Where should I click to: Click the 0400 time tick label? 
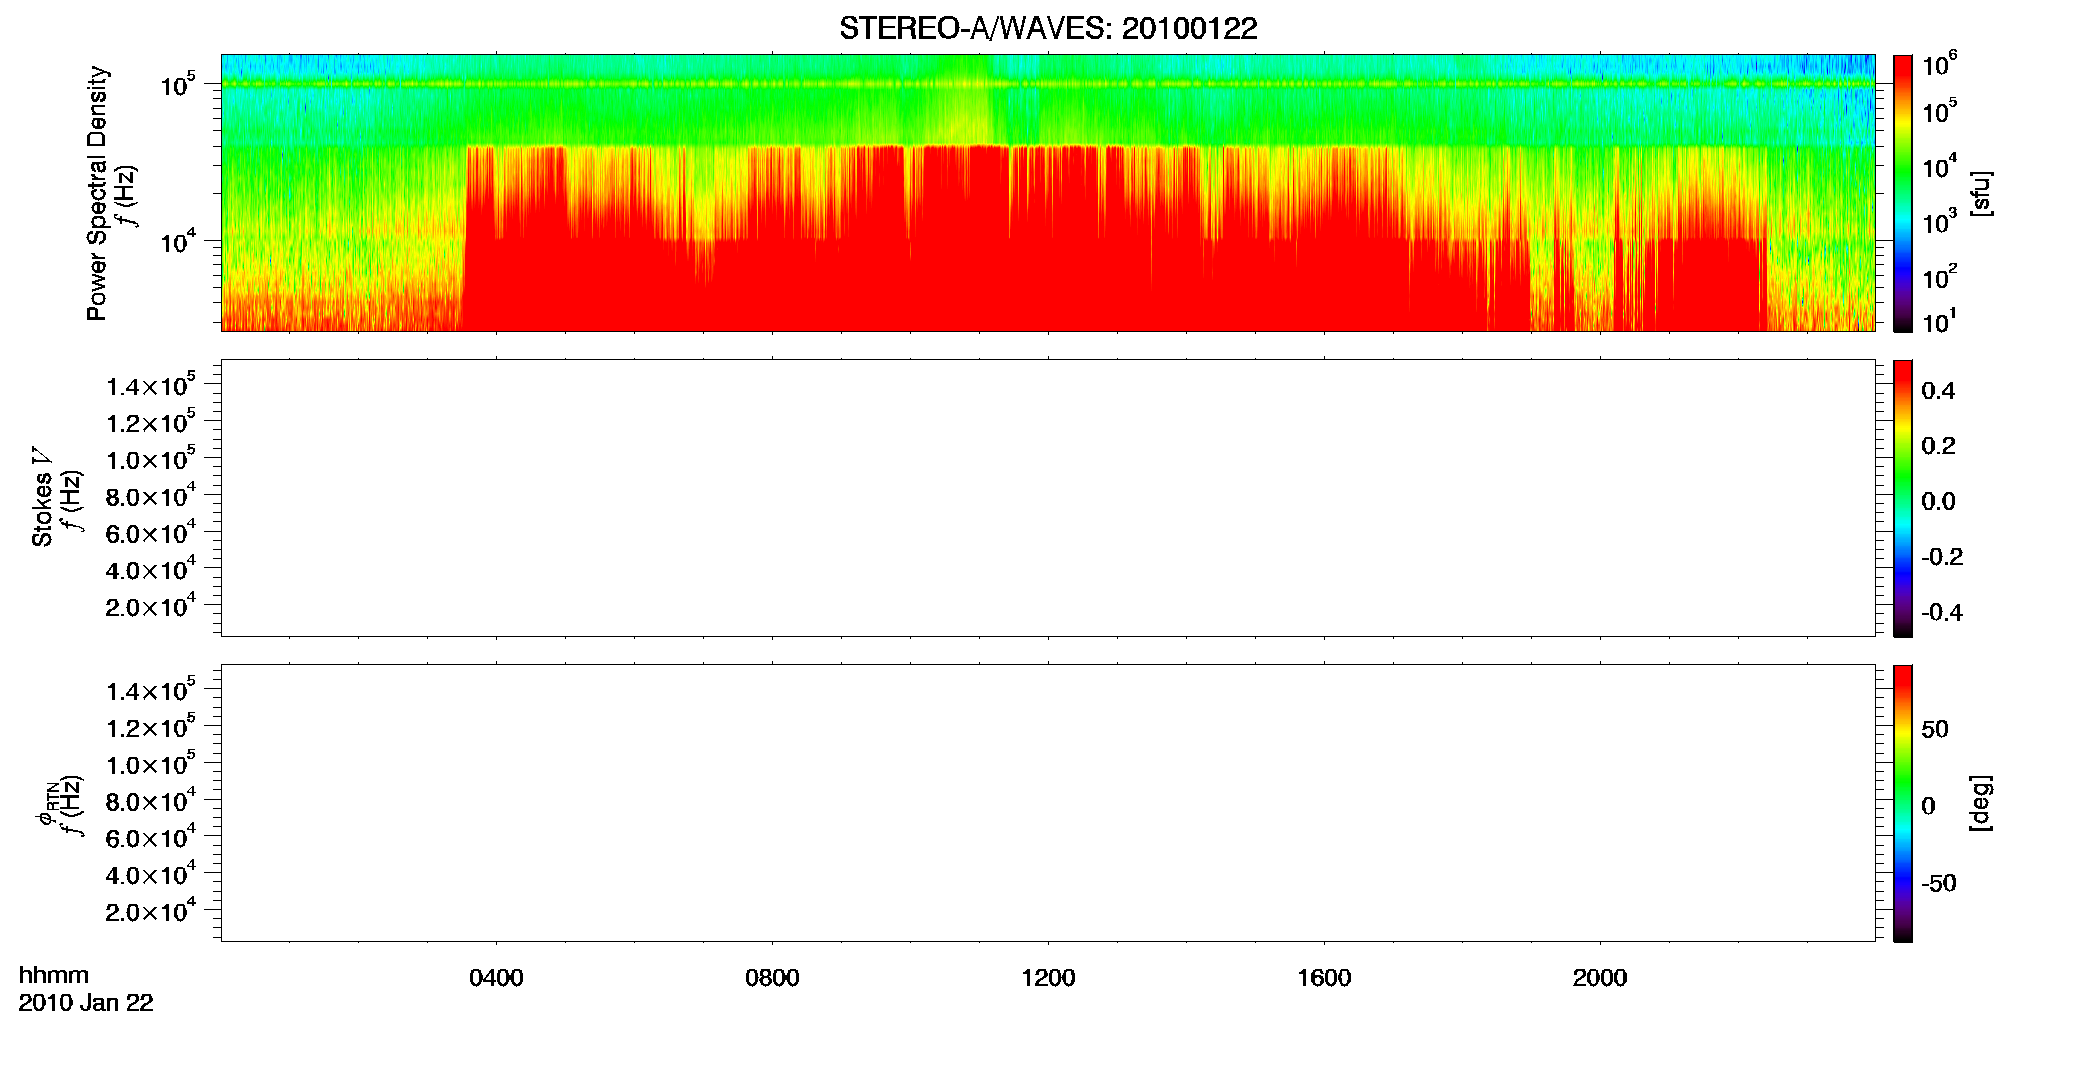[496, 978]
